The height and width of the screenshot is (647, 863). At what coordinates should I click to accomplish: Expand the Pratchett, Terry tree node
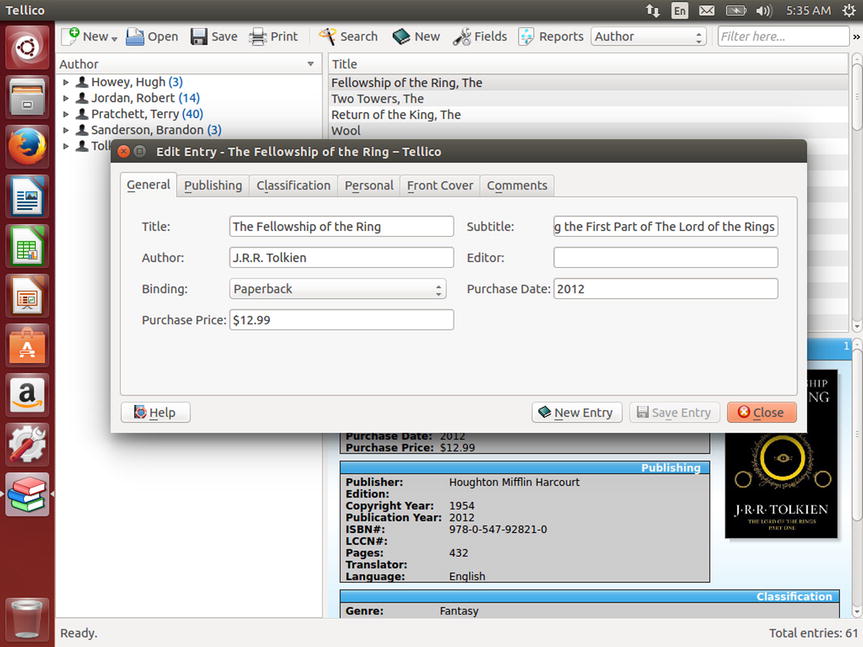66,114
